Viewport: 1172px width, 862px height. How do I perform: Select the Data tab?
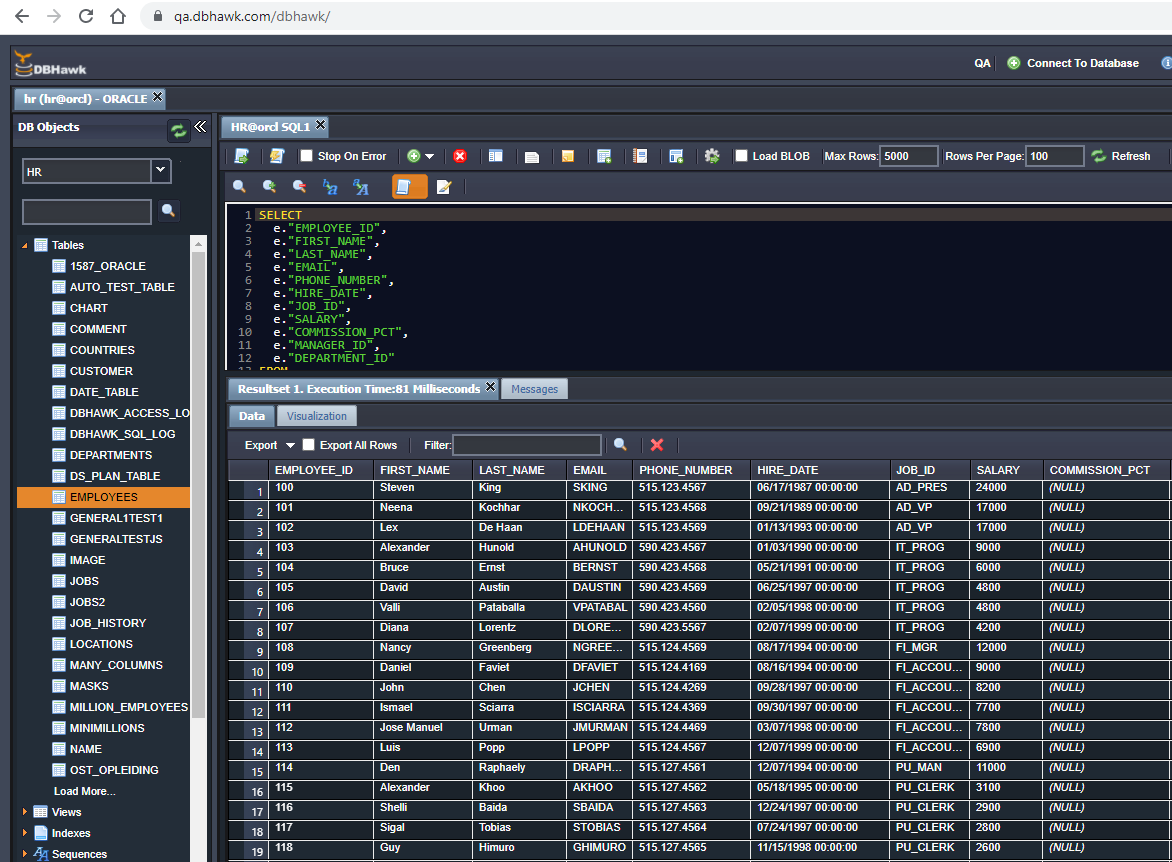[x=252, y=416]
